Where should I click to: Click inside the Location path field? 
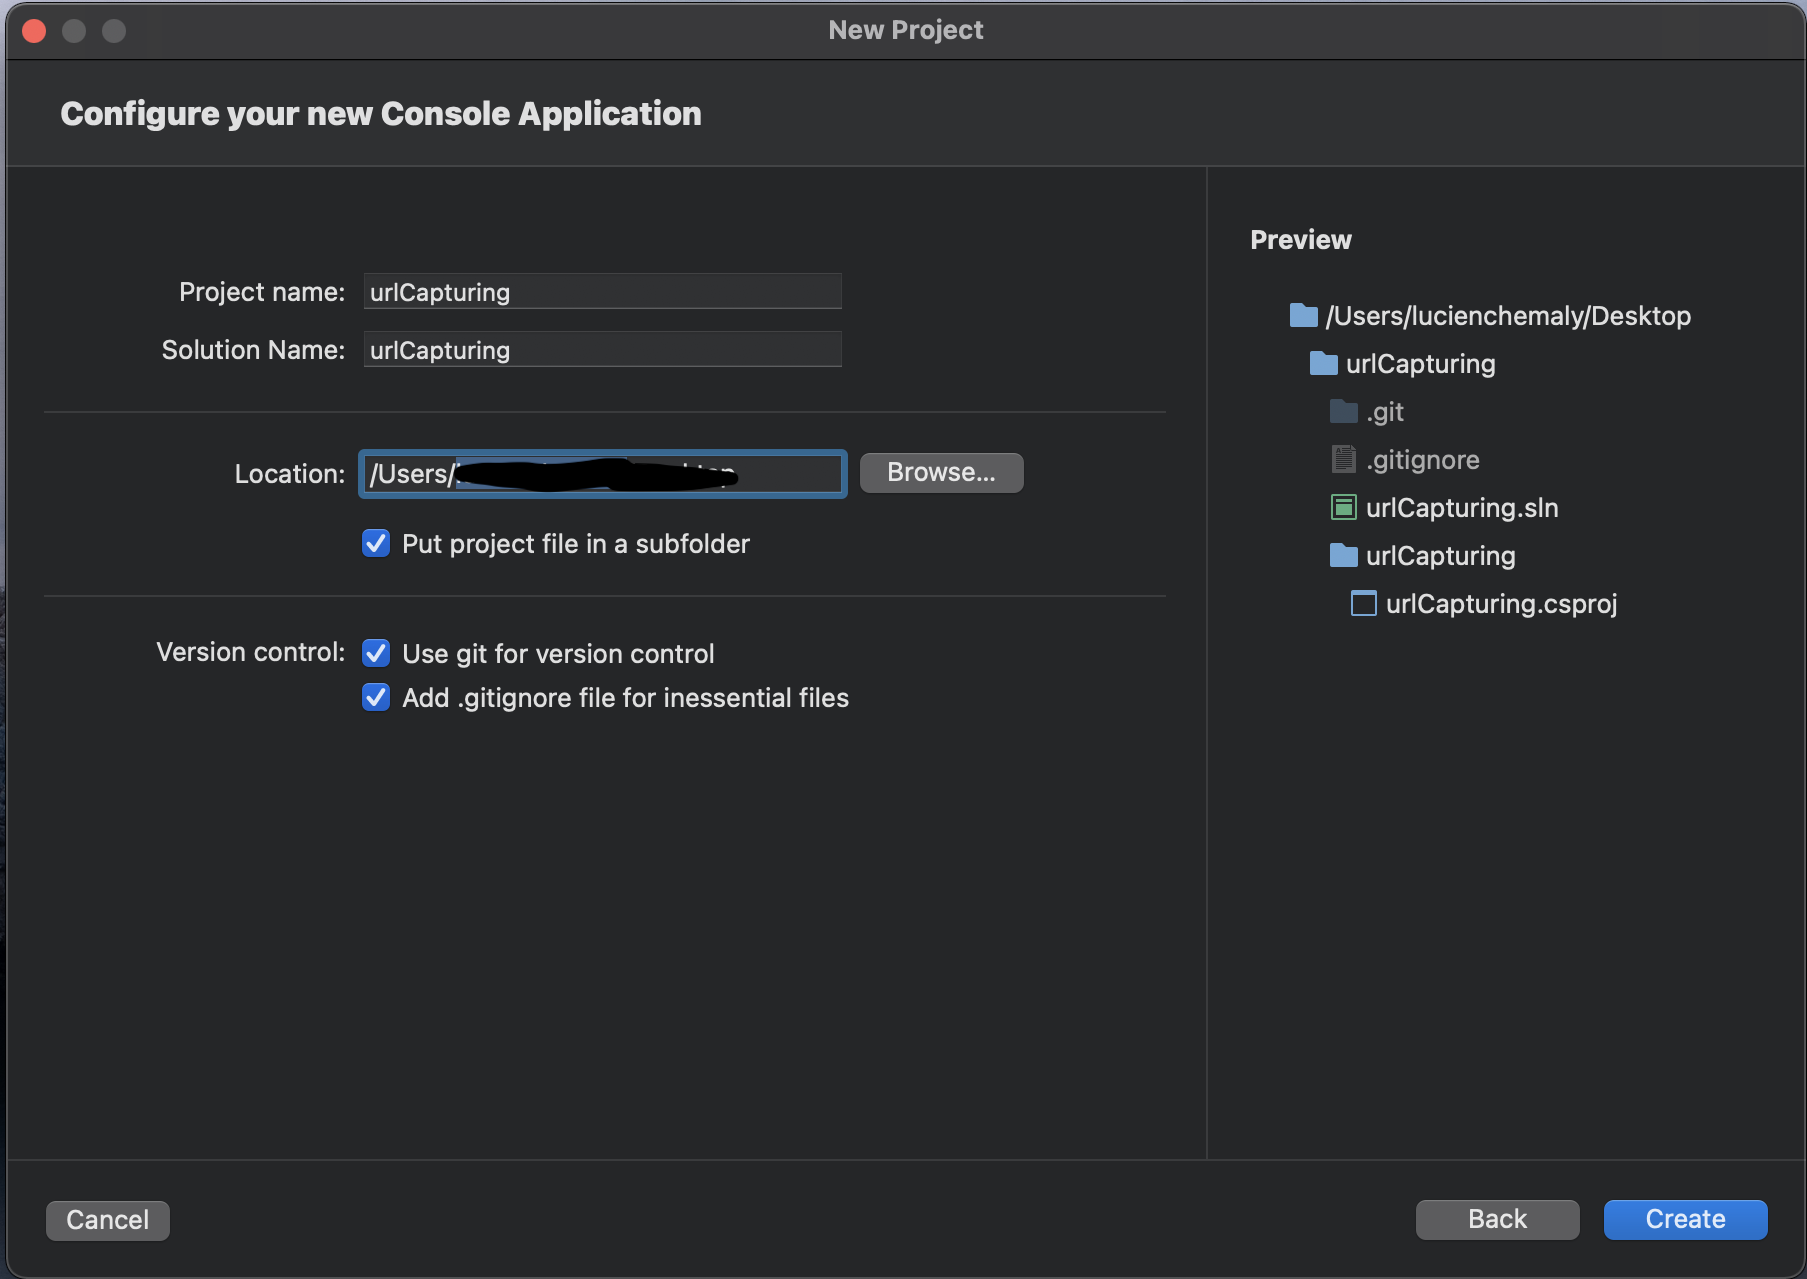pos(601,474)
